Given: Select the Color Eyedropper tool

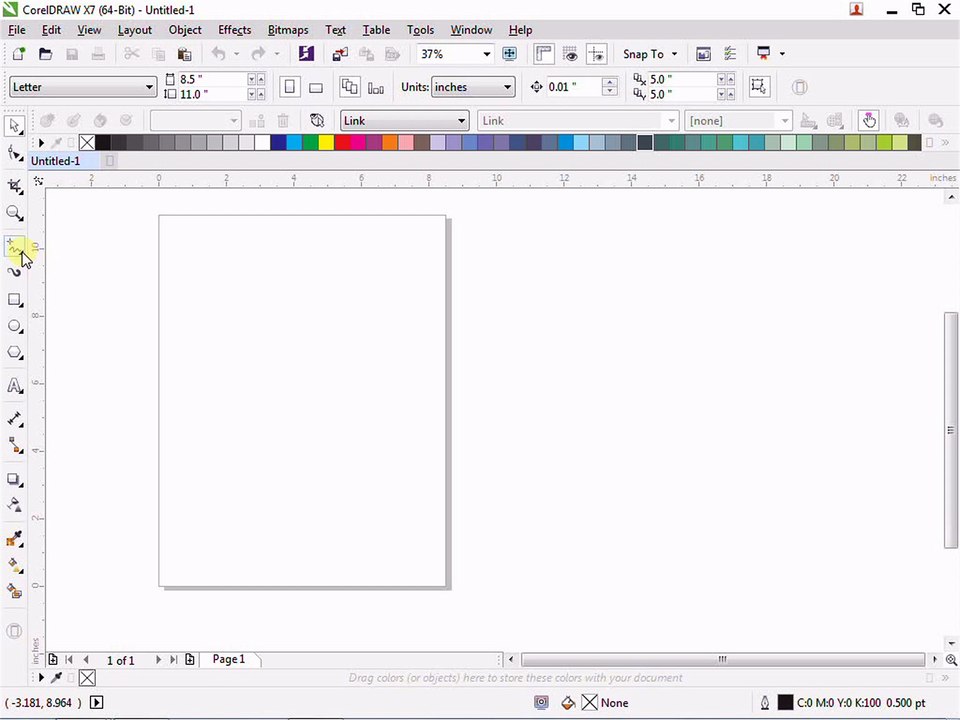Looking at the screenshot, I should [15, 539].
